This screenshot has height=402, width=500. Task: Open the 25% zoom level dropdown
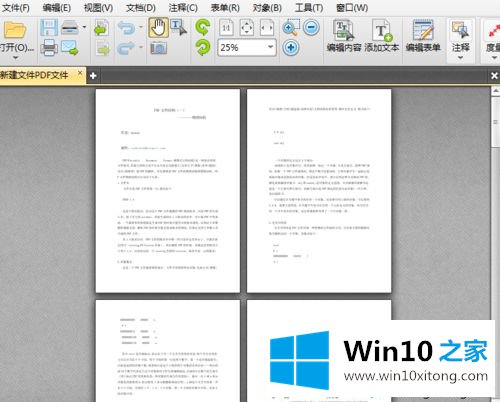(x=270, y=48)
